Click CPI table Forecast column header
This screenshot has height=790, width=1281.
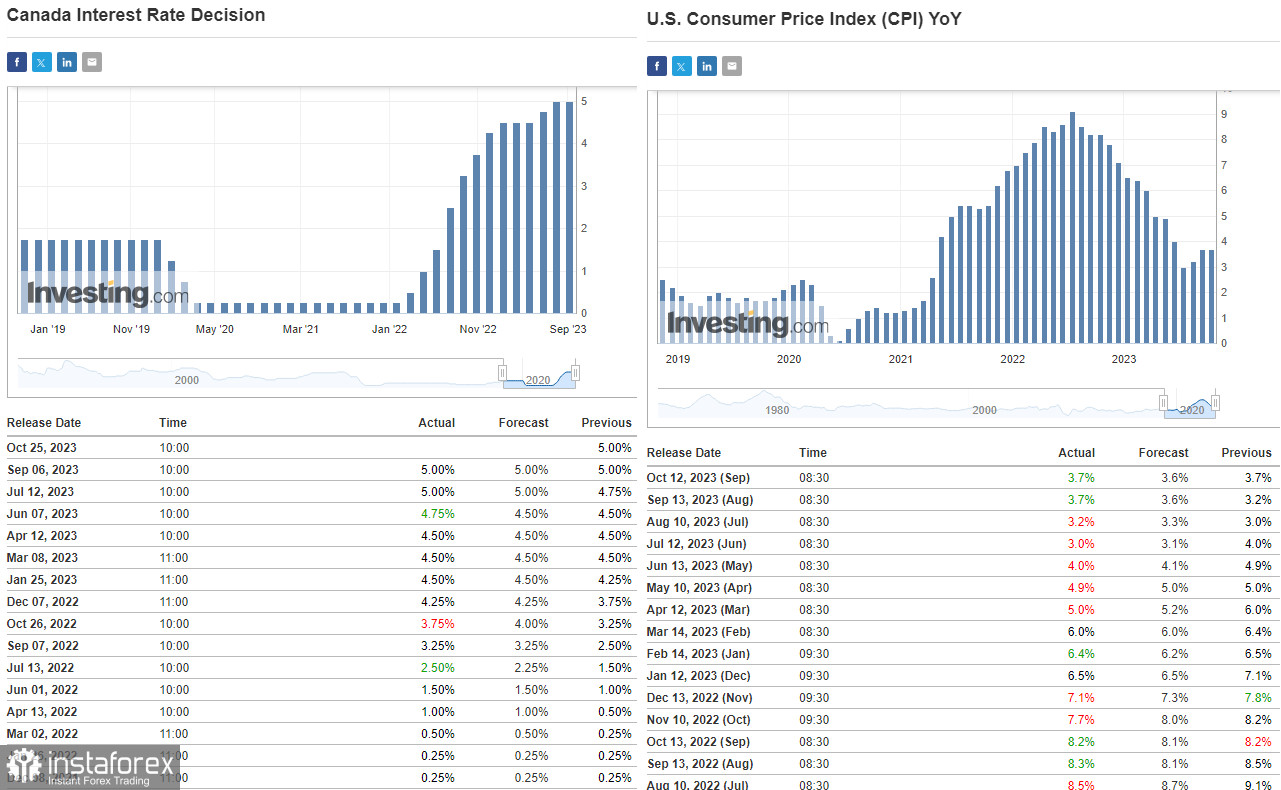click(x=1163, y=453)
